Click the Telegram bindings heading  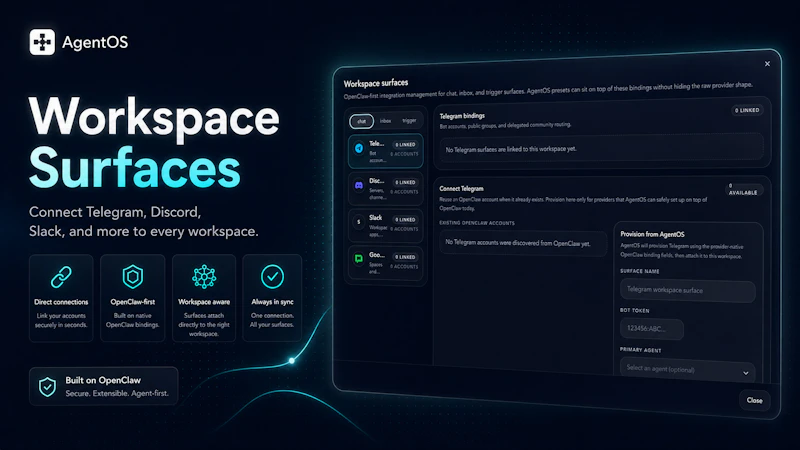pos(462,116)
